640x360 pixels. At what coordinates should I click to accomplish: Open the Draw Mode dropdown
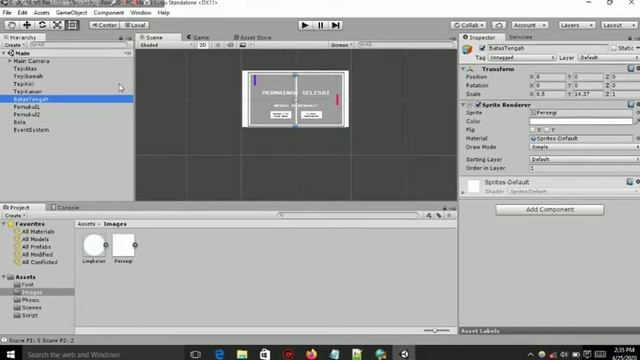pos(584,147)
